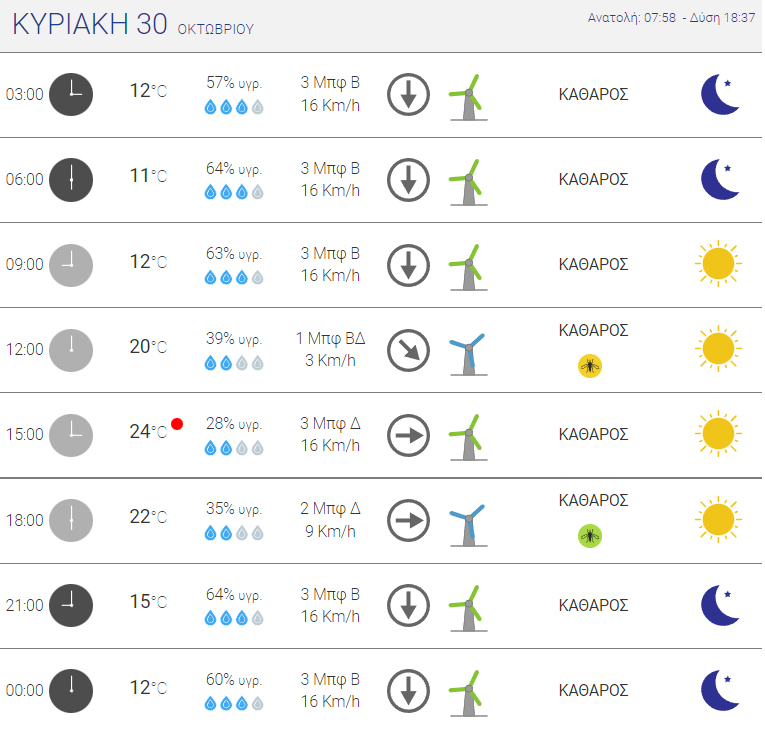
Task: Click ΚΑΘΑΡΟΣ label in the 21:00 row
Action: [593, 605]
